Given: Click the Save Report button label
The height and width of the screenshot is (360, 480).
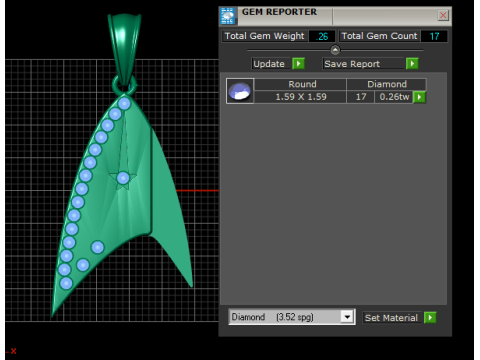Looking at the screenshot, I should (x=352, y=64).
